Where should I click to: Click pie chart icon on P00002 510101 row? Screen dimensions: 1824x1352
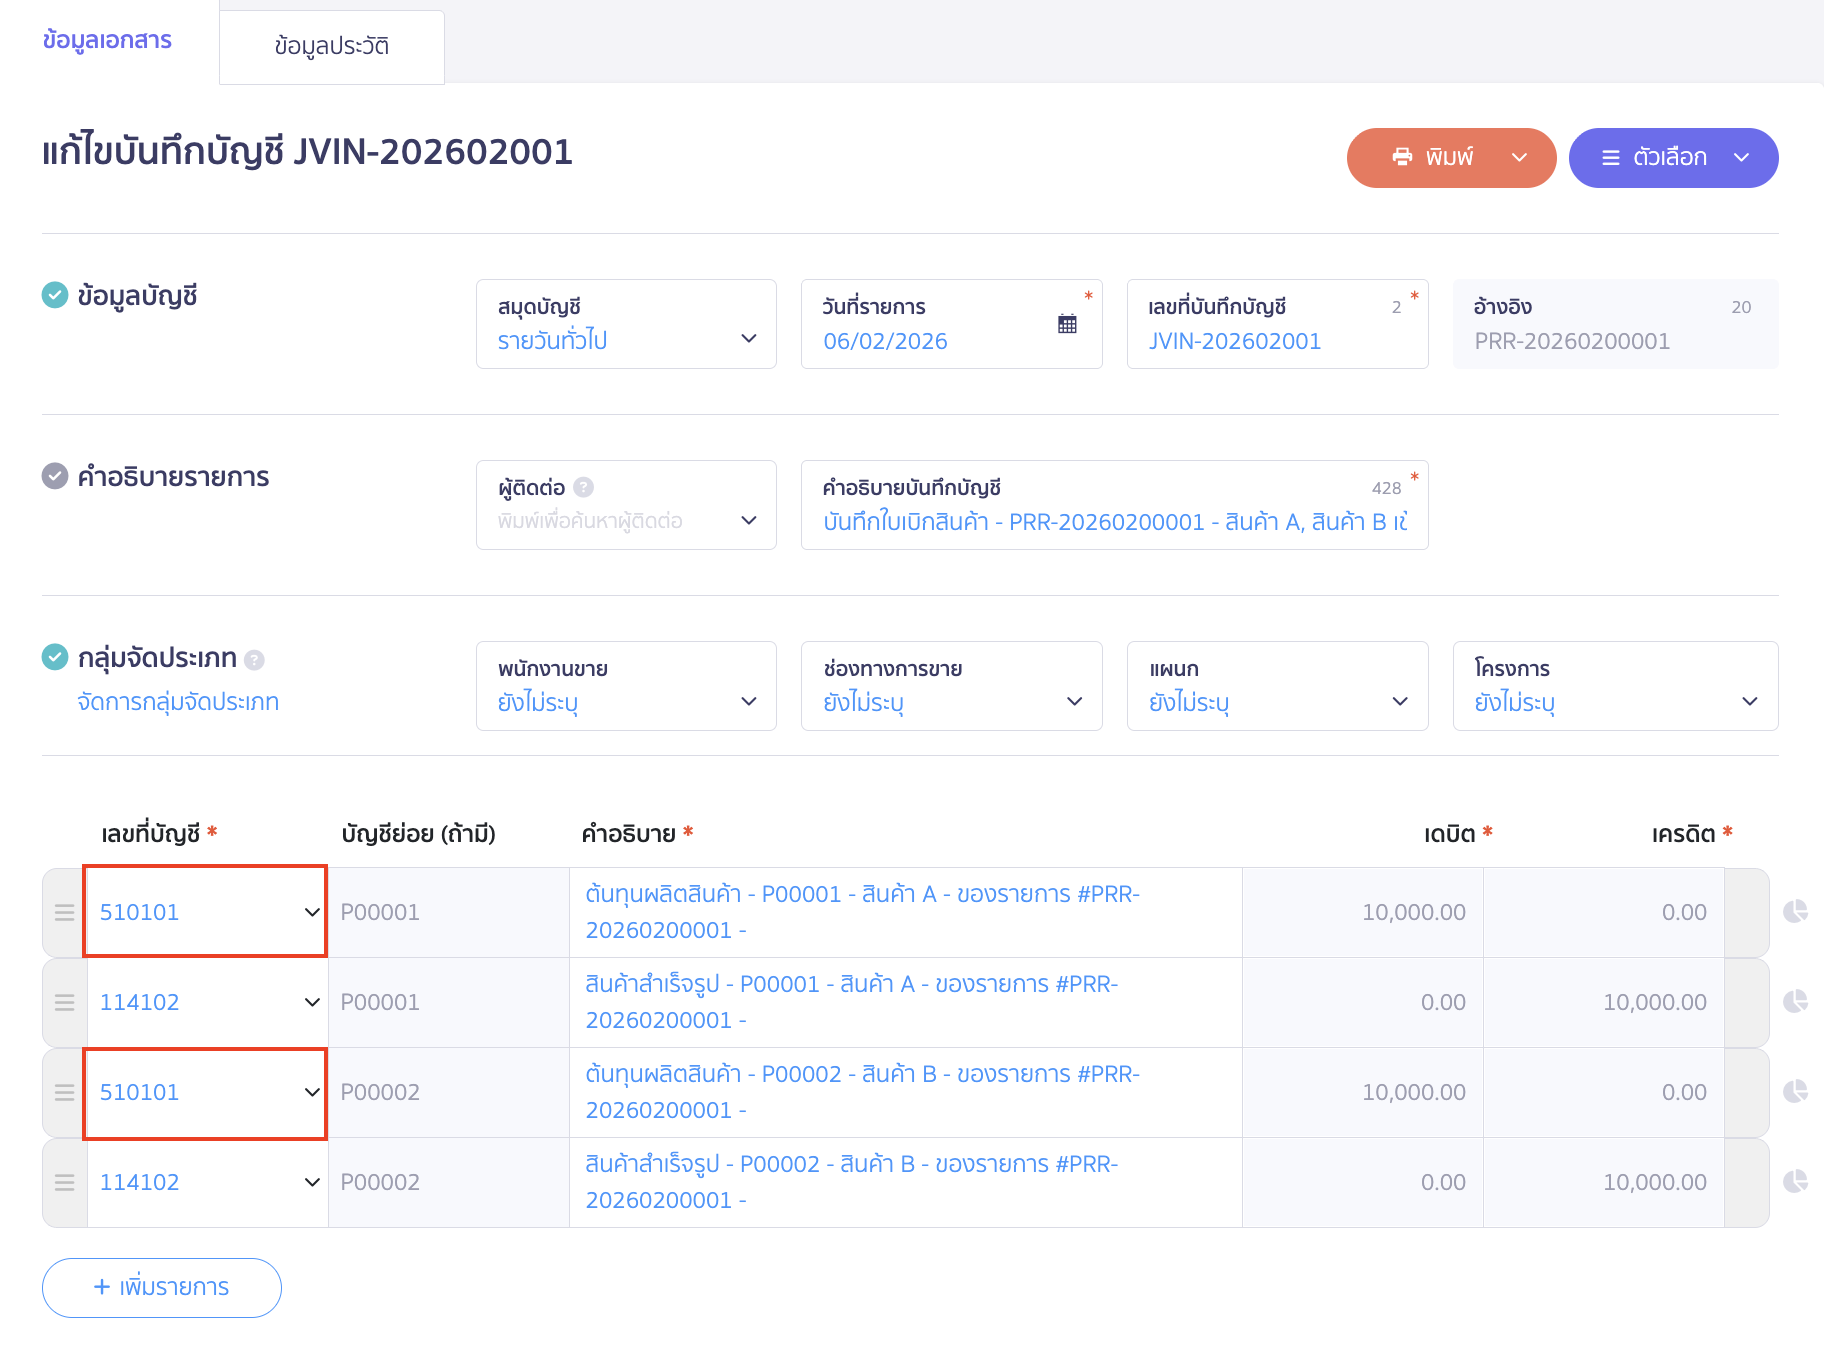tap(1795, 1091)
